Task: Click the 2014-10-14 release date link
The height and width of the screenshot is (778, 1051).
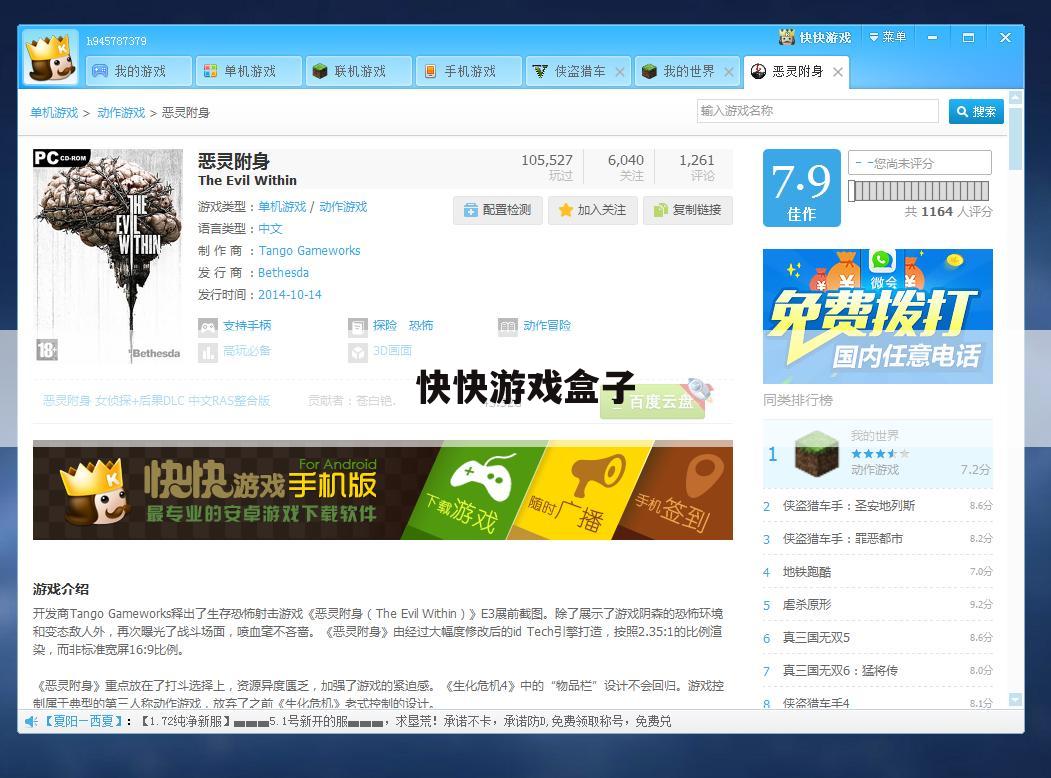Action: (290, 295)
